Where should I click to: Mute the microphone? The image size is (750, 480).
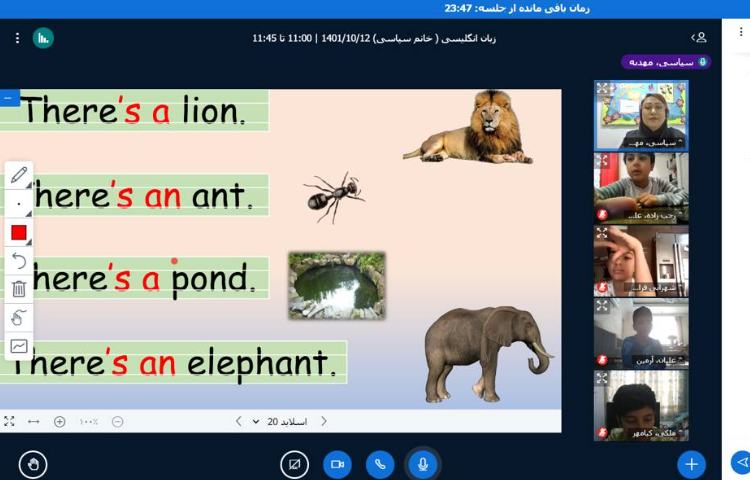click(423, 464)
